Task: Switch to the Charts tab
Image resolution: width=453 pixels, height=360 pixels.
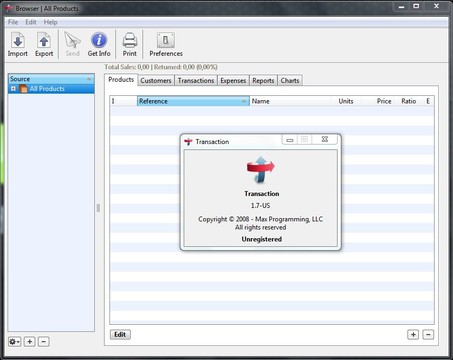Action: 290,80
